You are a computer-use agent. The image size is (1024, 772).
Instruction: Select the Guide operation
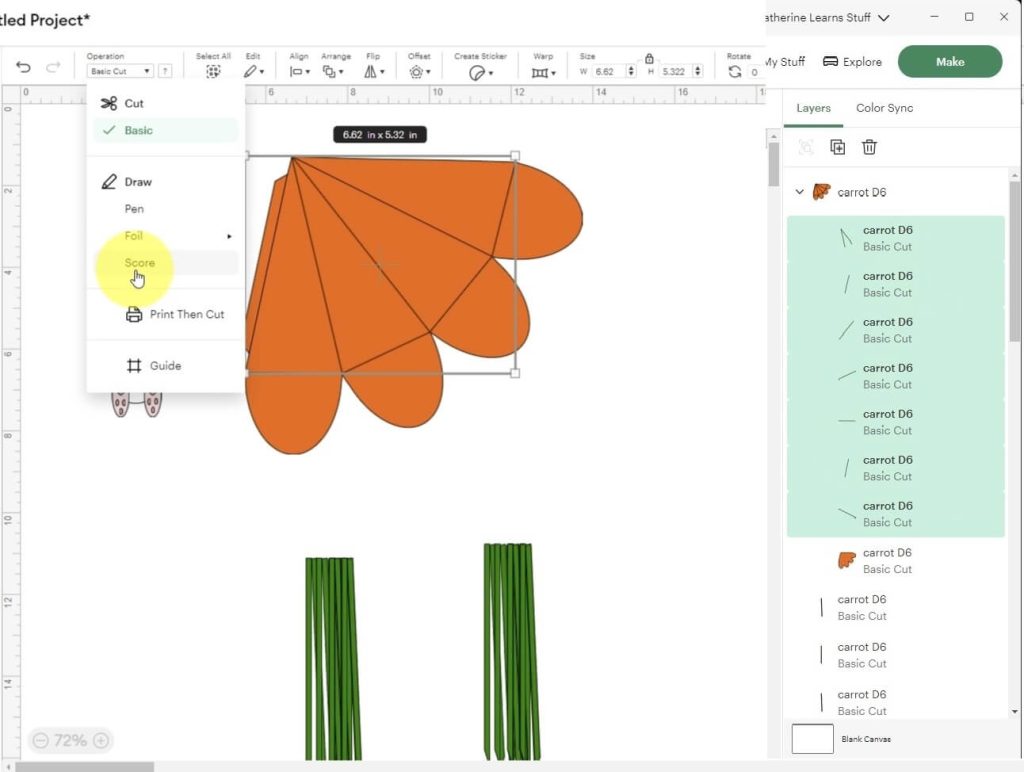pos(153,366)
